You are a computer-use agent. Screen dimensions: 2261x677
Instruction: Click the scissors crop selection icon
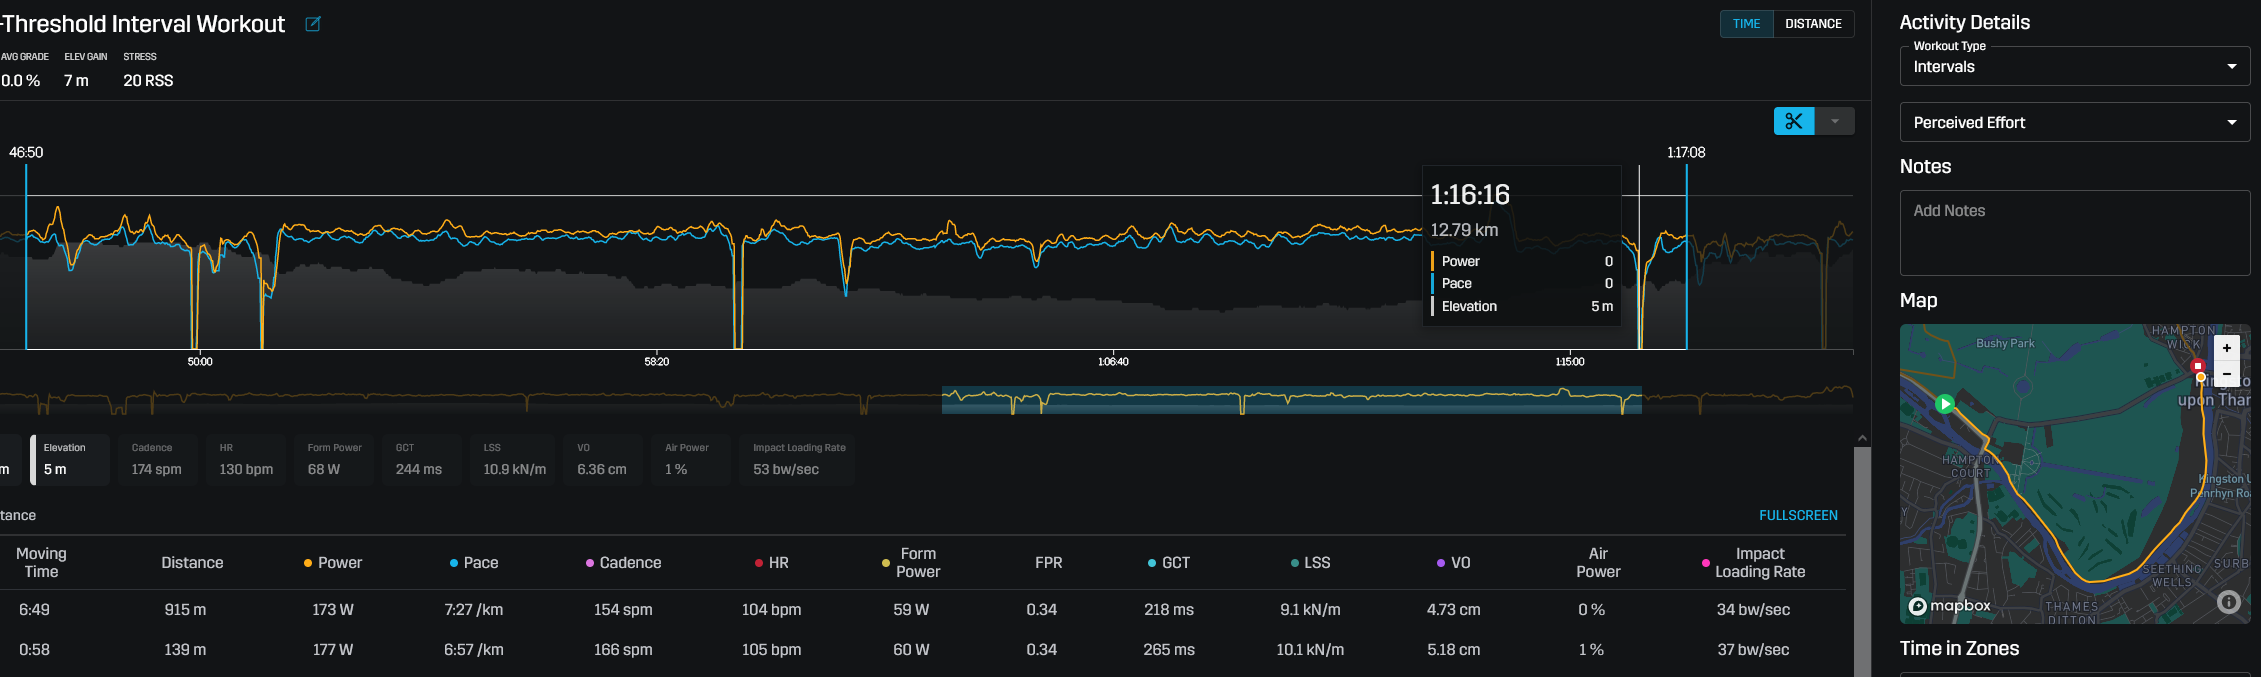coord(1793,121)
